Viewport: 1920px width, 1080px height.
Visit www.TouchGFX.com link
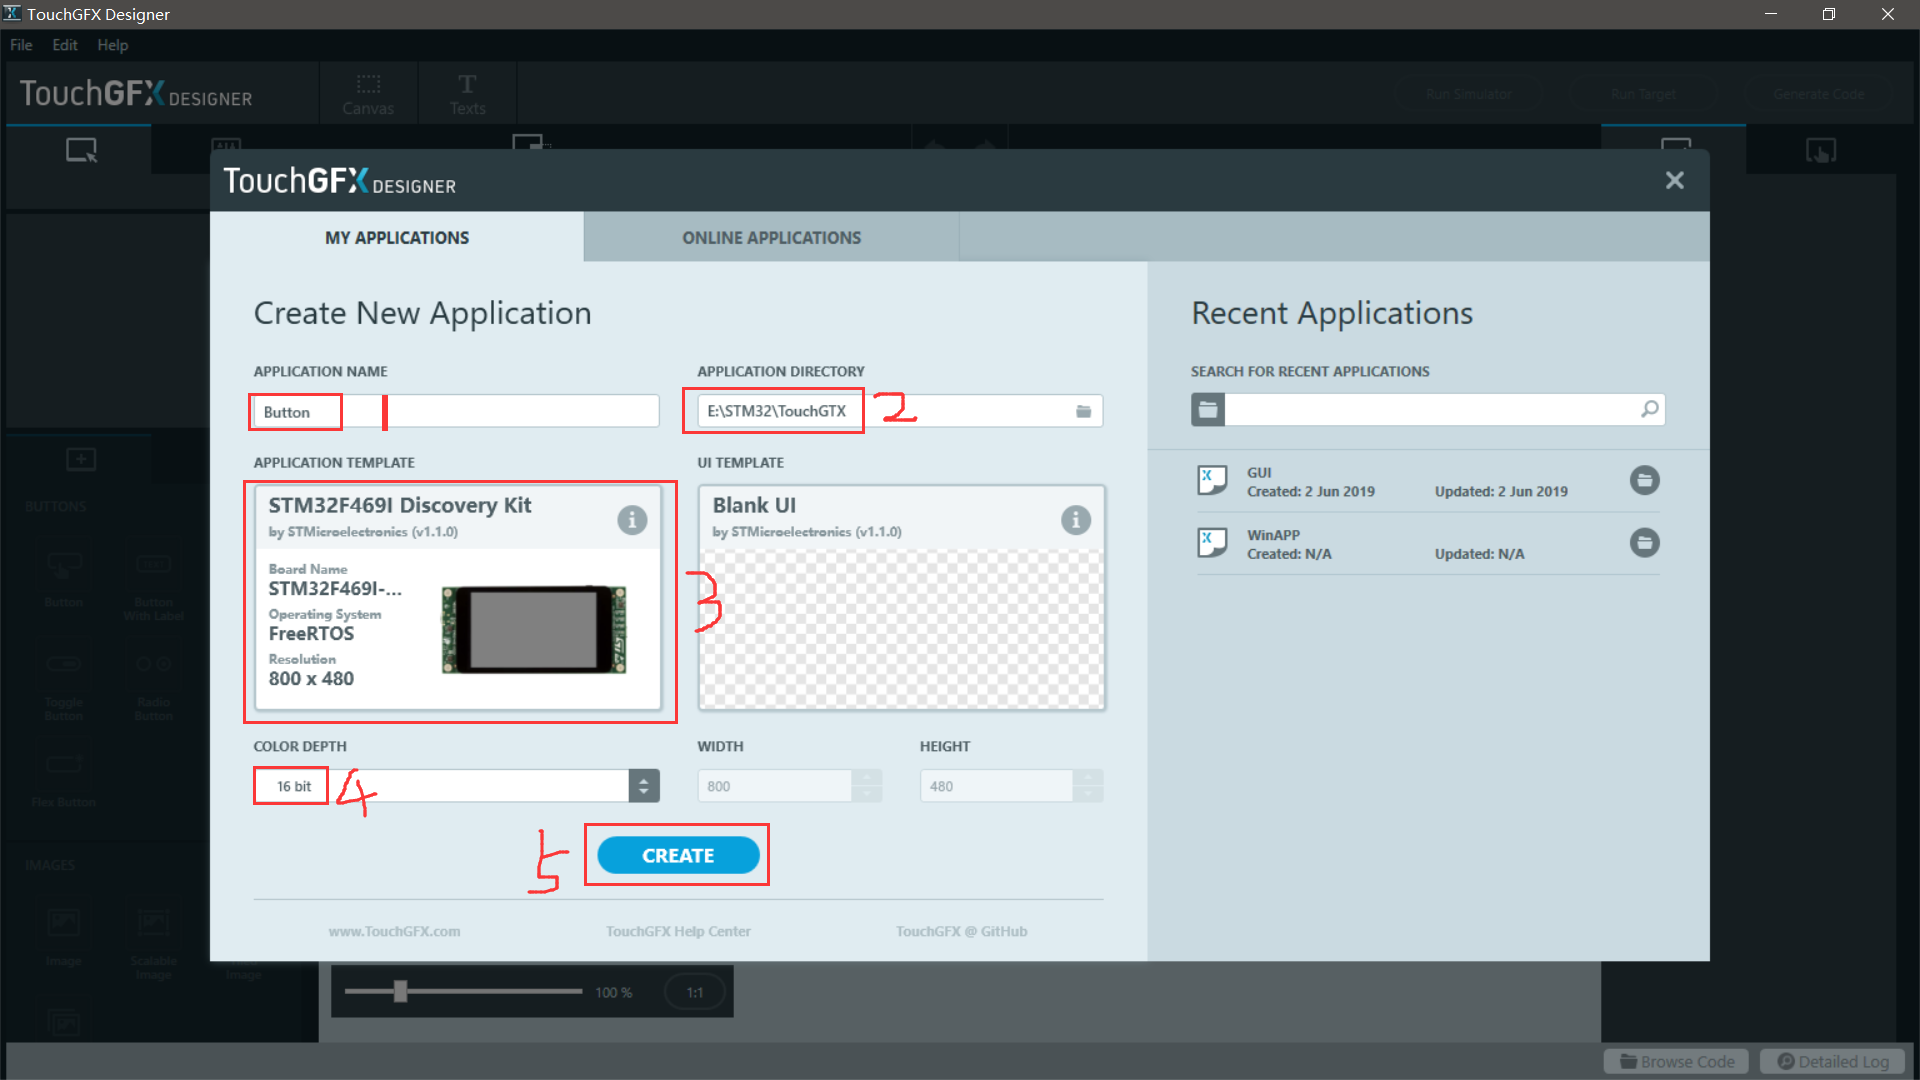394,931
